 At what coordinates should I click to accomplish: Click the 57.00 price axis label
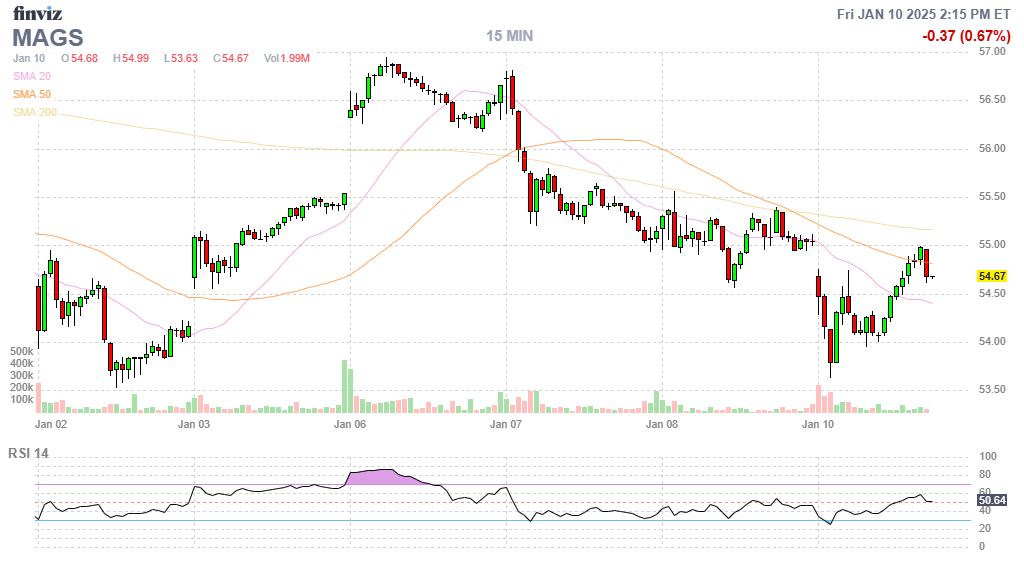tap(991, 51)
